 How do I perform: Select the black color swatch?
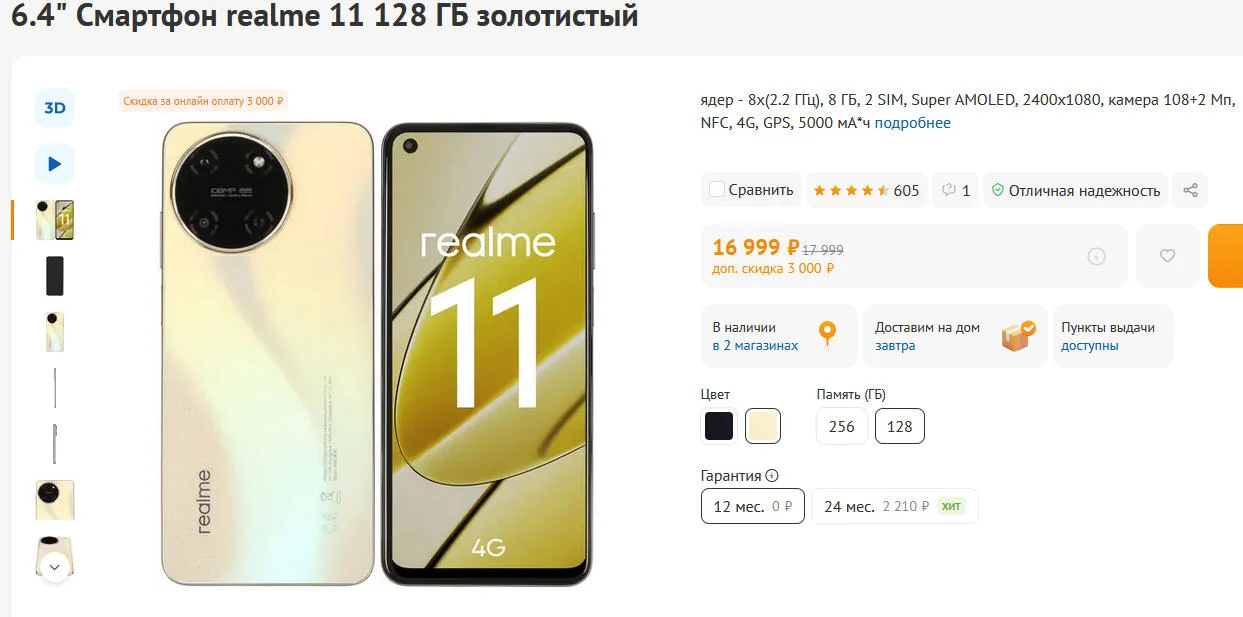point(719,426)
